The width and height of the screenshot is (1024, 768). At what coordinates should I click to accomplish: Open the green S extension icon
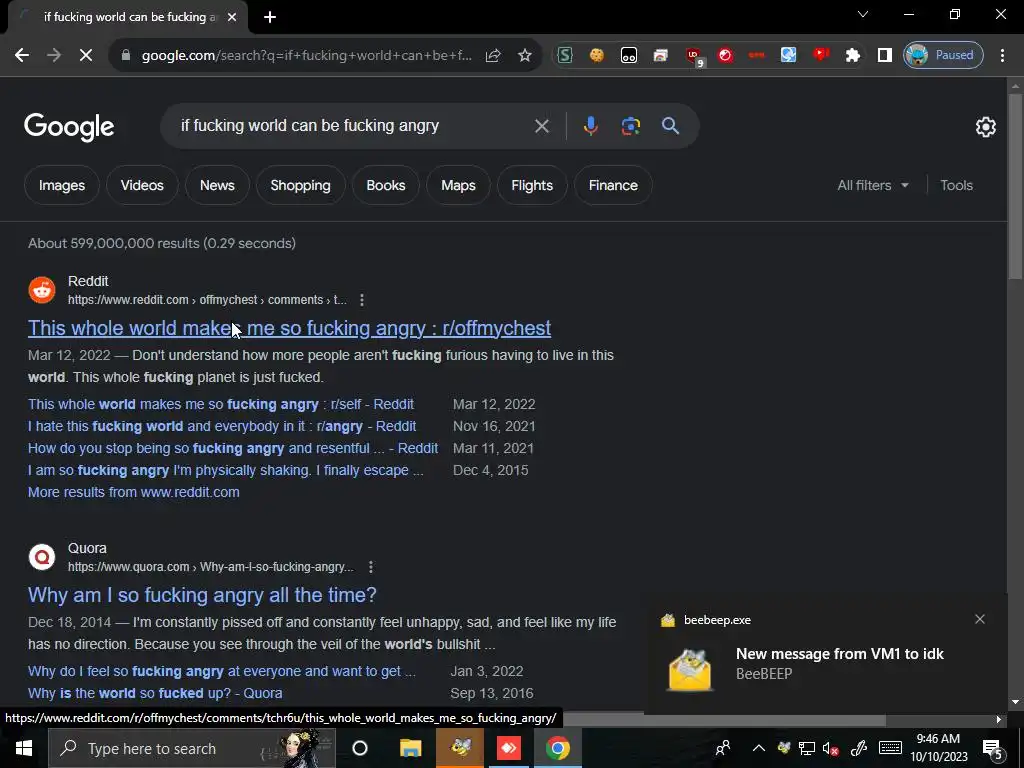[x=565, y=56]
